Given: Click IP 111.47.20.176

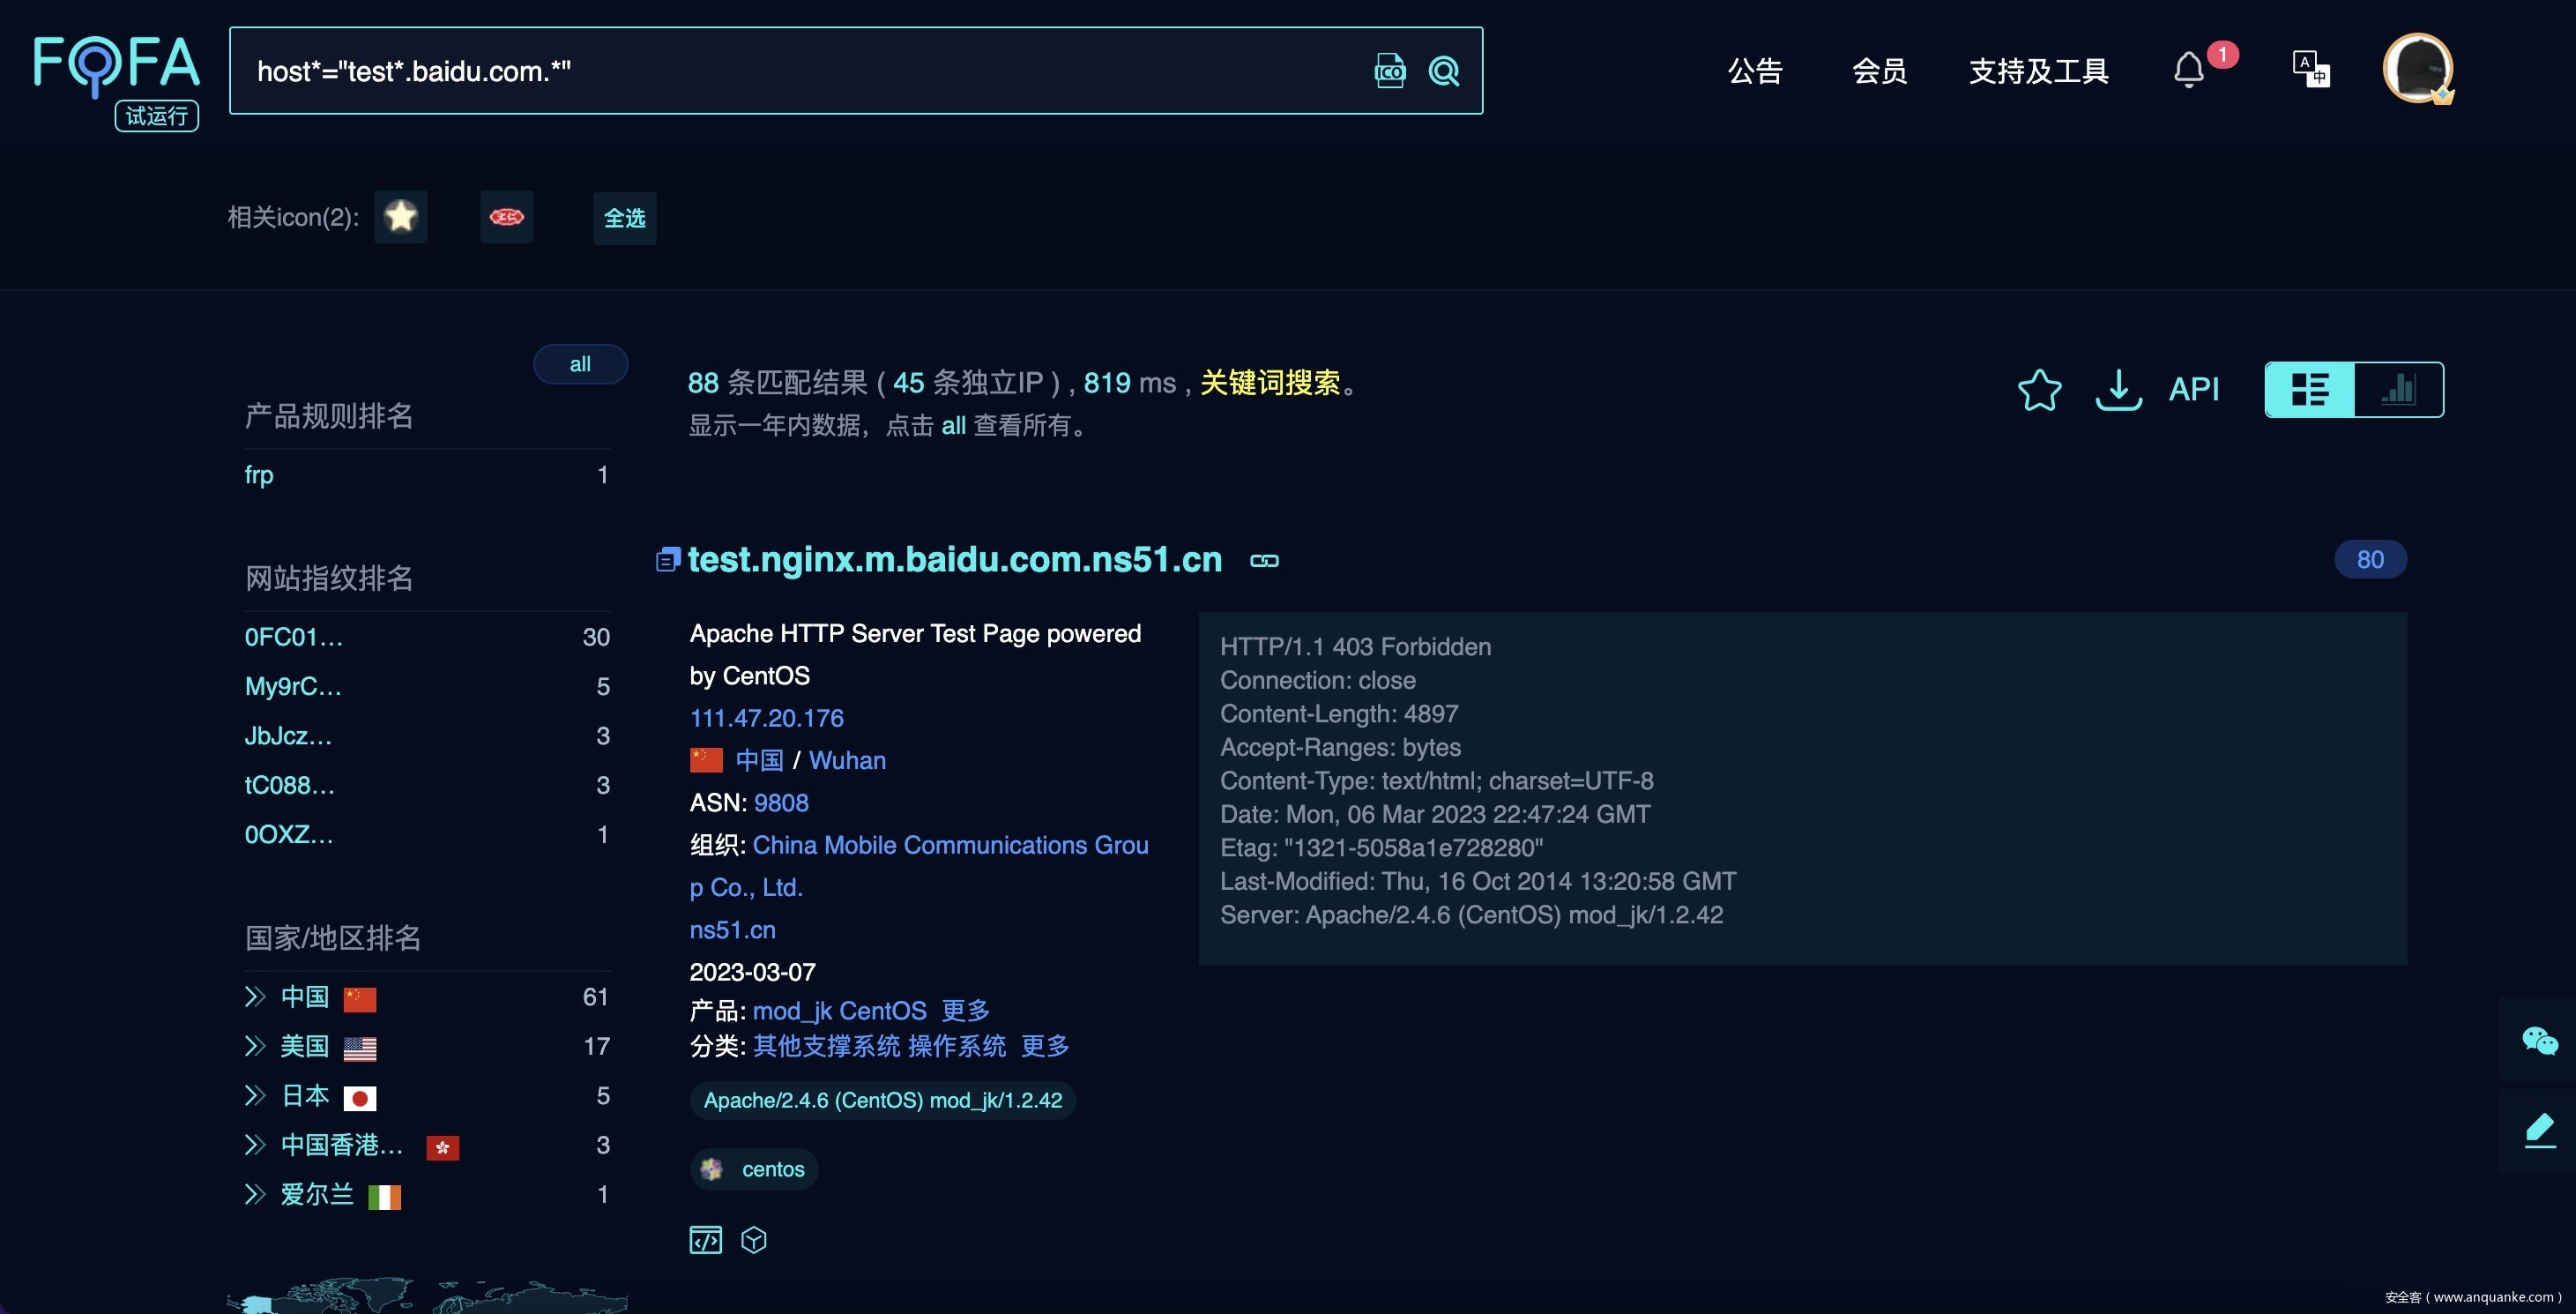Looking at the screenshot, I should (x=767, y=718).
